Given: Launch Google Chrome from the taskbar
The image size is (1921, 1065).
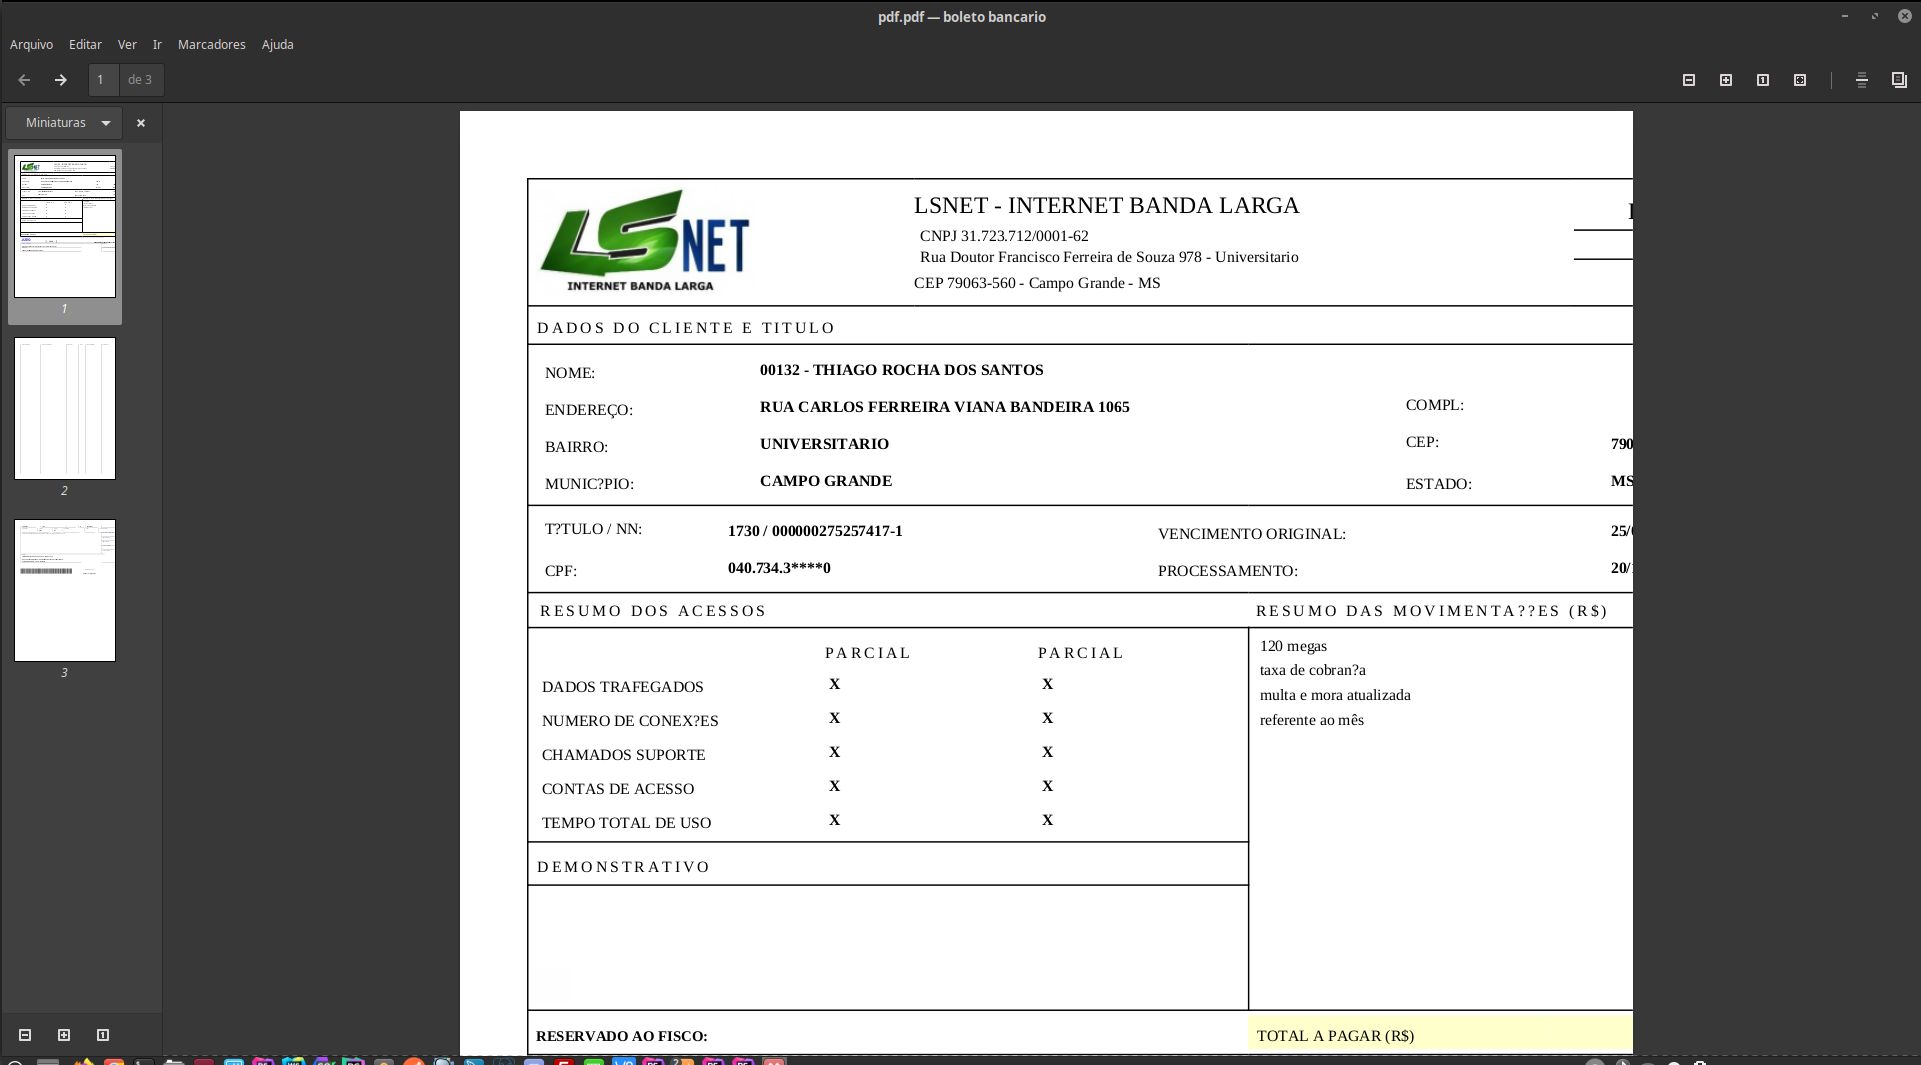Looking at the screenshot, I should (115, 1062).
